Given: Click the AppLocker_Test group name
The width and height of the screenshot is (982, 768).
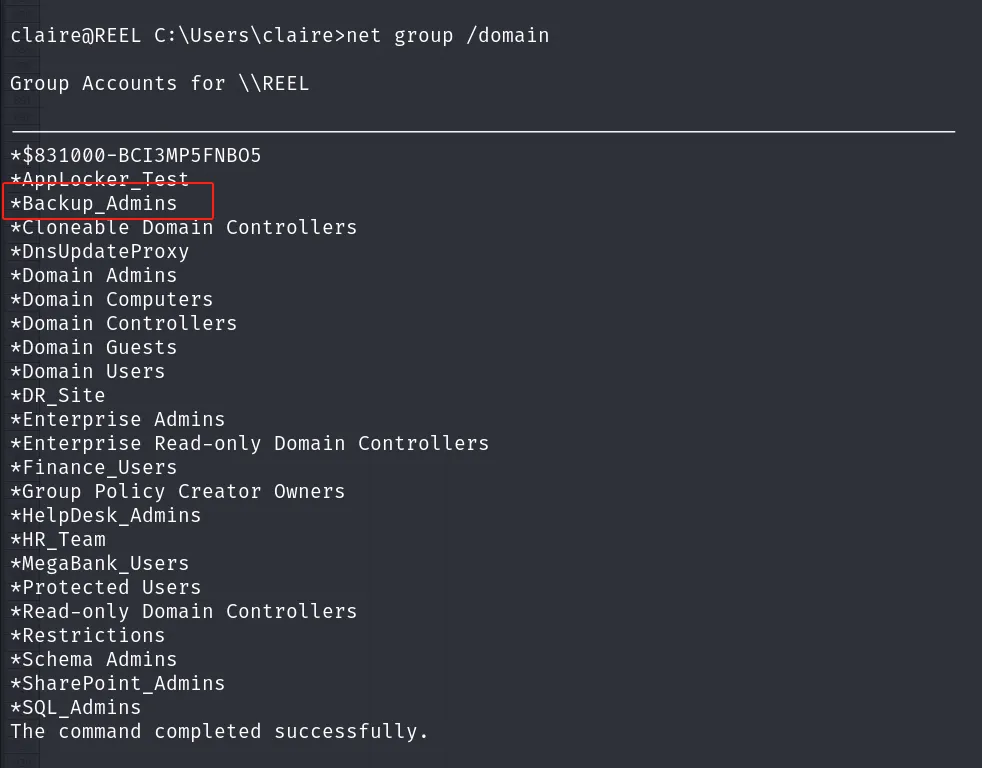Looking at the screenshot, I should (x=100, y=179).
